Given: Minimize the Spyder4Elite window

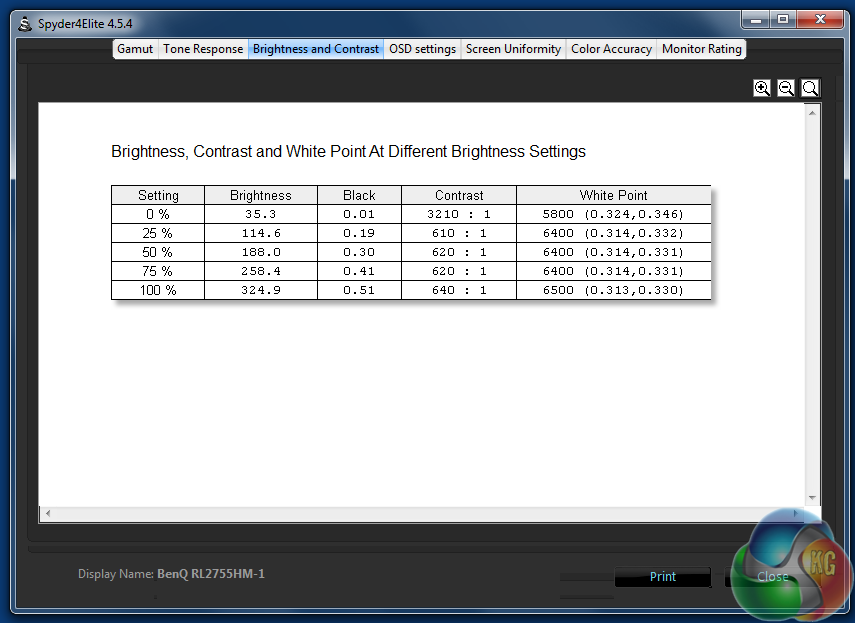Looking at the screenshot, I should point(756,20).
